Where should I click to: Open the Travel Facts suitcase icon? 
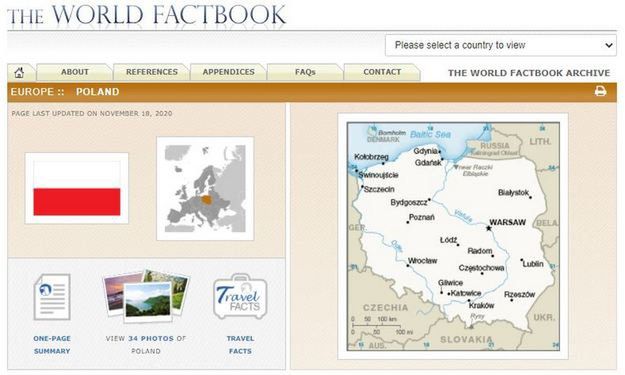[240, 296]
